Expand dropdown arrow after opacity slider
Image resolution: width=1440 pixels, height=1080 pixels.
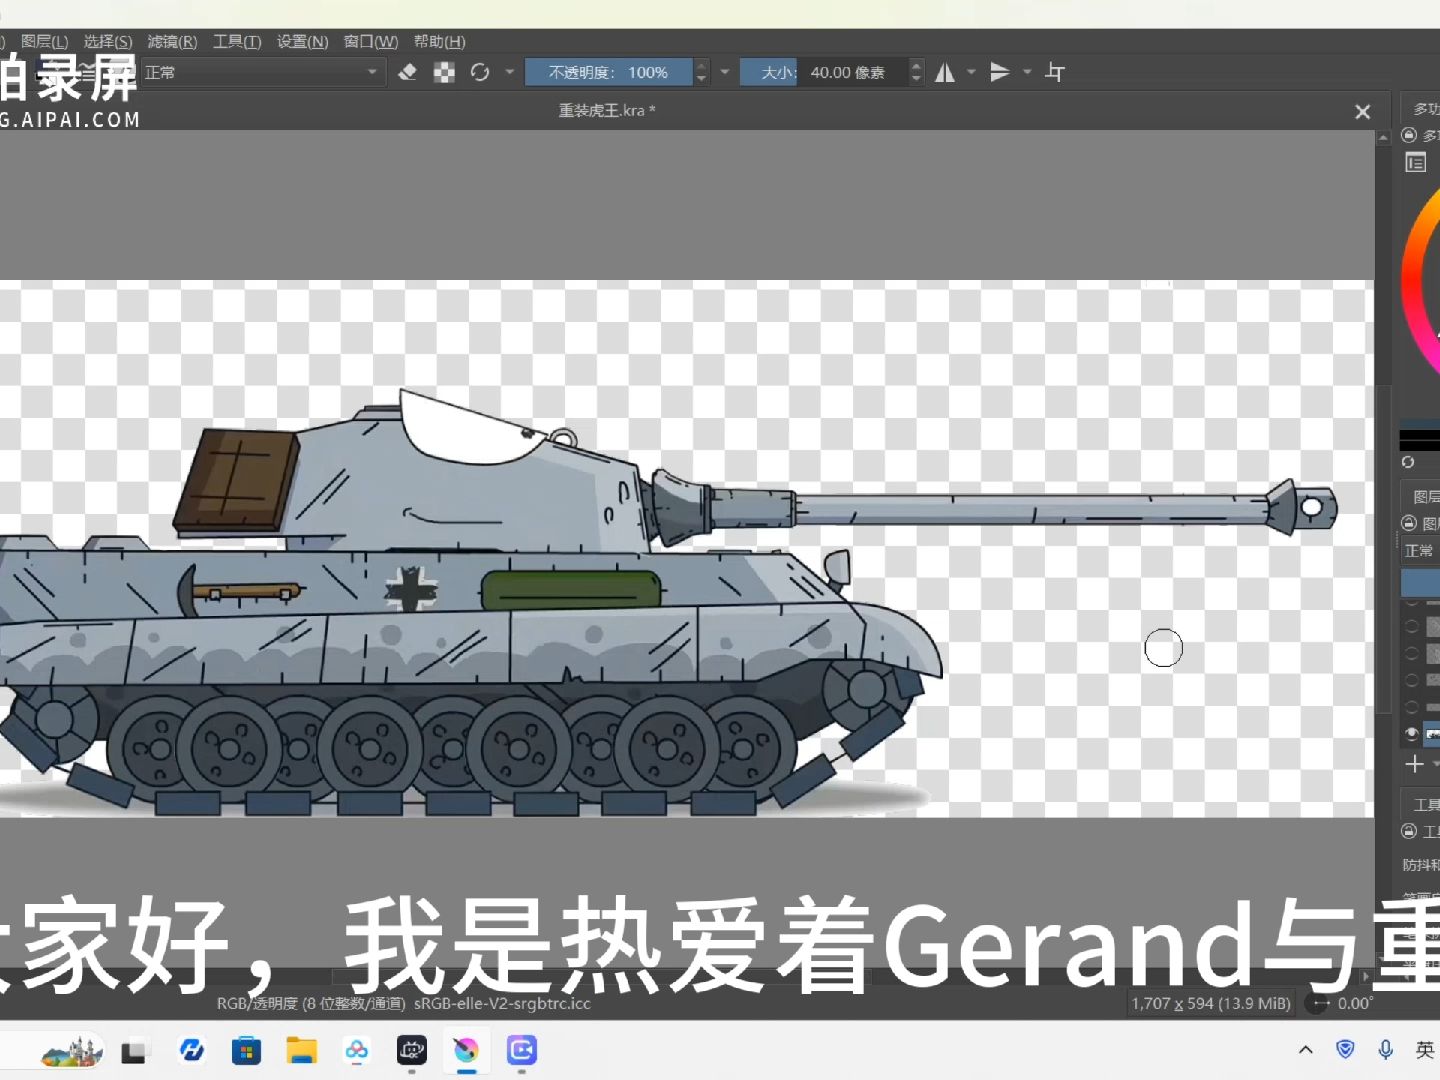(x=725, y=72)
